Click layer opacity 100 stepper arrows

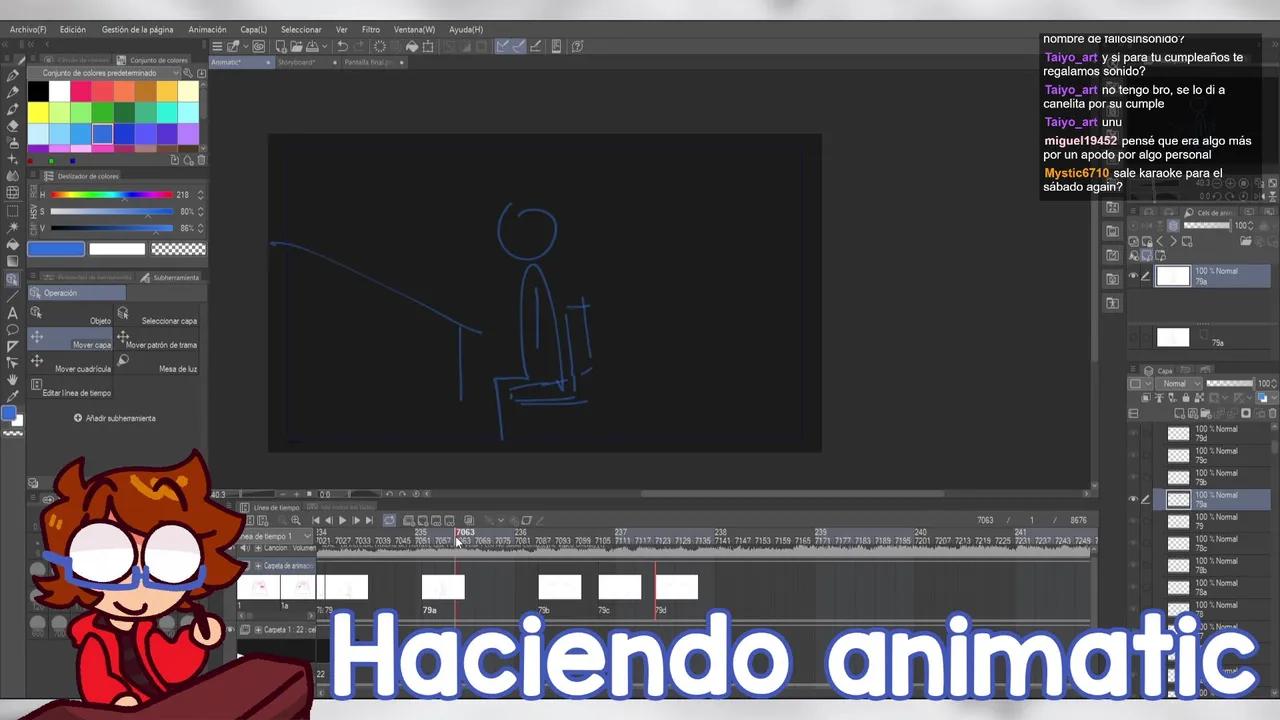point(1274,383)
